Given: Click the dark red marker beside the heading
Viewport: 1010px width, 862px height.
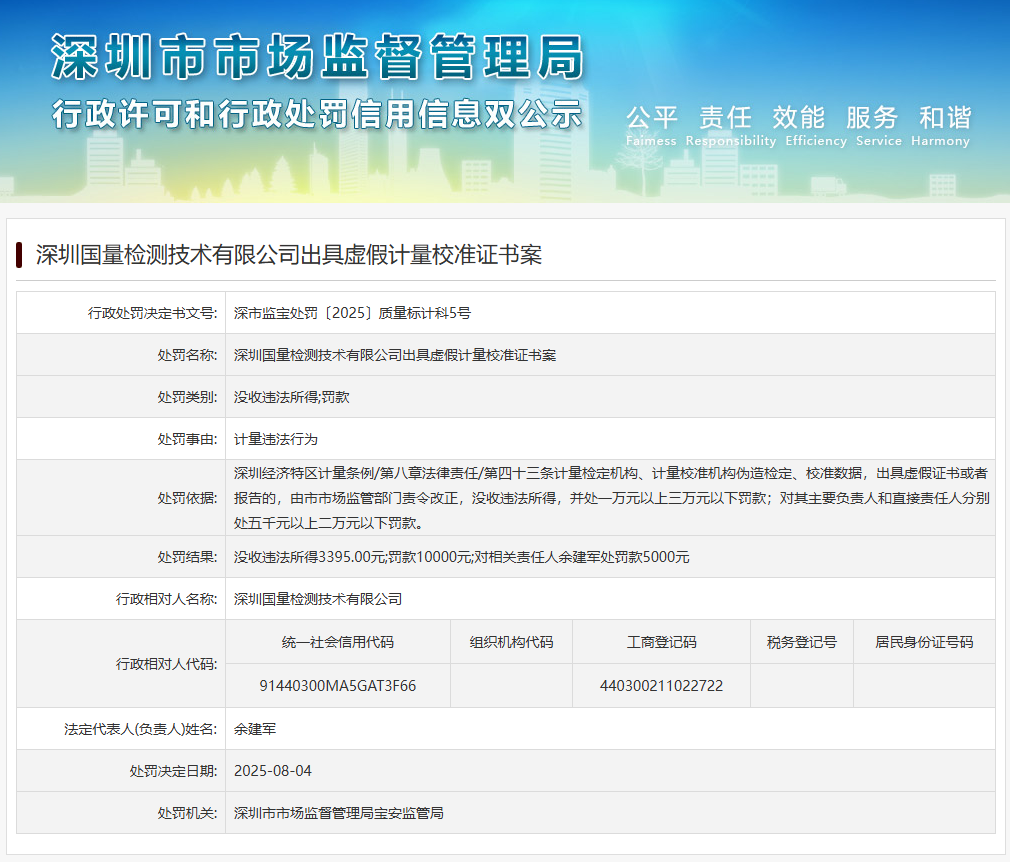Looking at the screenshot, I should pos(19,255).
